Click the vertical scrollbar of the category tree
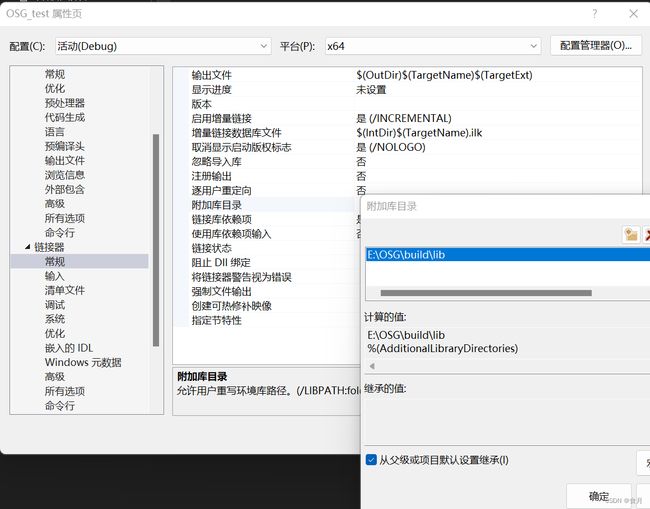The width and height of the screenshot is (650, 509). [156, 240]
